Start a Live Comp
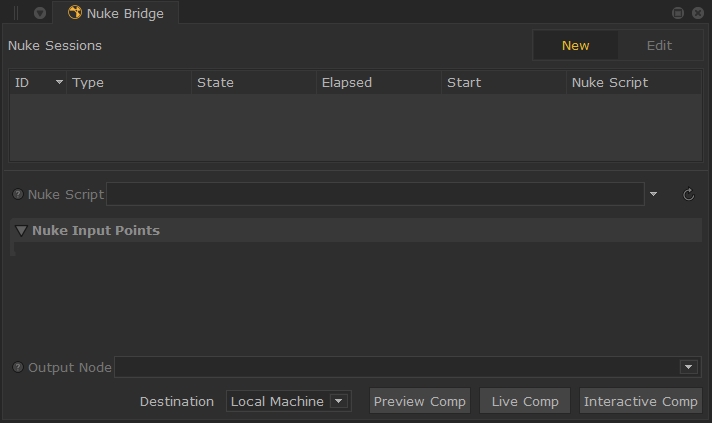This screenshot has width=712, height=423. [525, 401]
